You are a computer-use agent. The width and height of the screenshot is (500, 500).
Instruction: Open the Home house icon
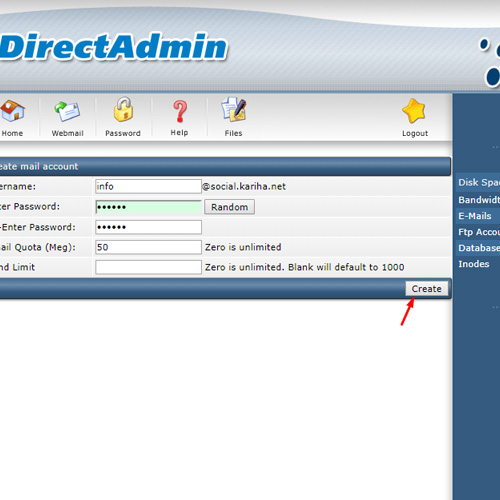pyautogui.click(x=12, y=111)
